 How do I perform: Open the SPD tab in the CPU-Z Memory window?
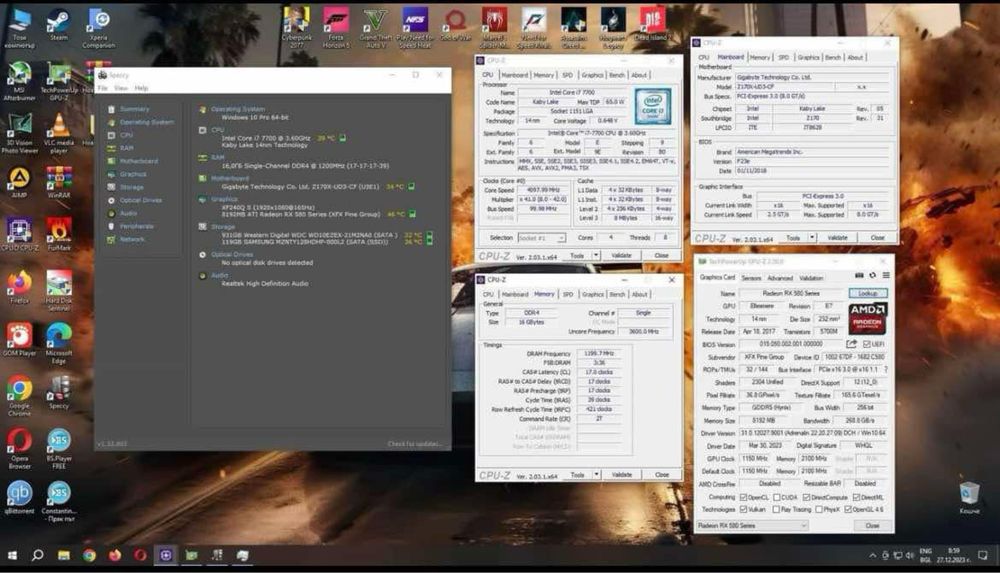tap(568, 295)
